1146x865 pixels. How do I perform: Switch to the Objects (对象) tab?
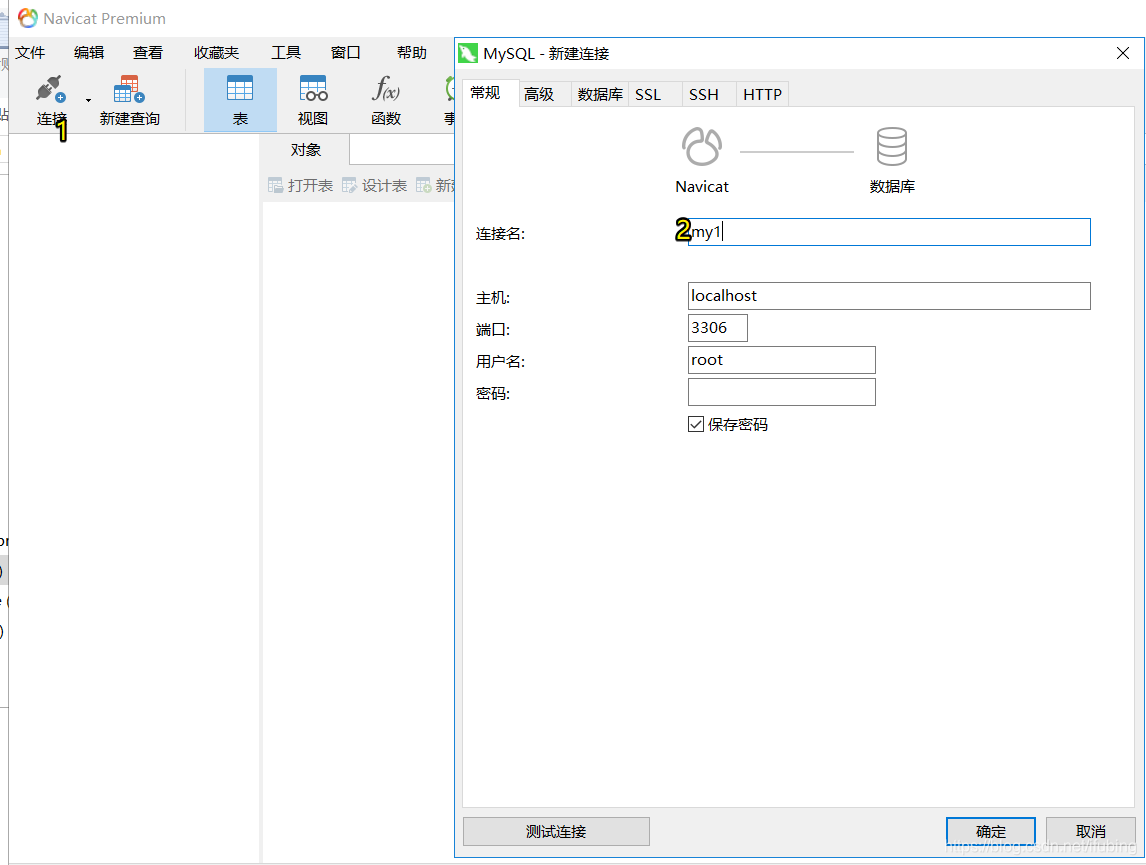tap(306, 150)
